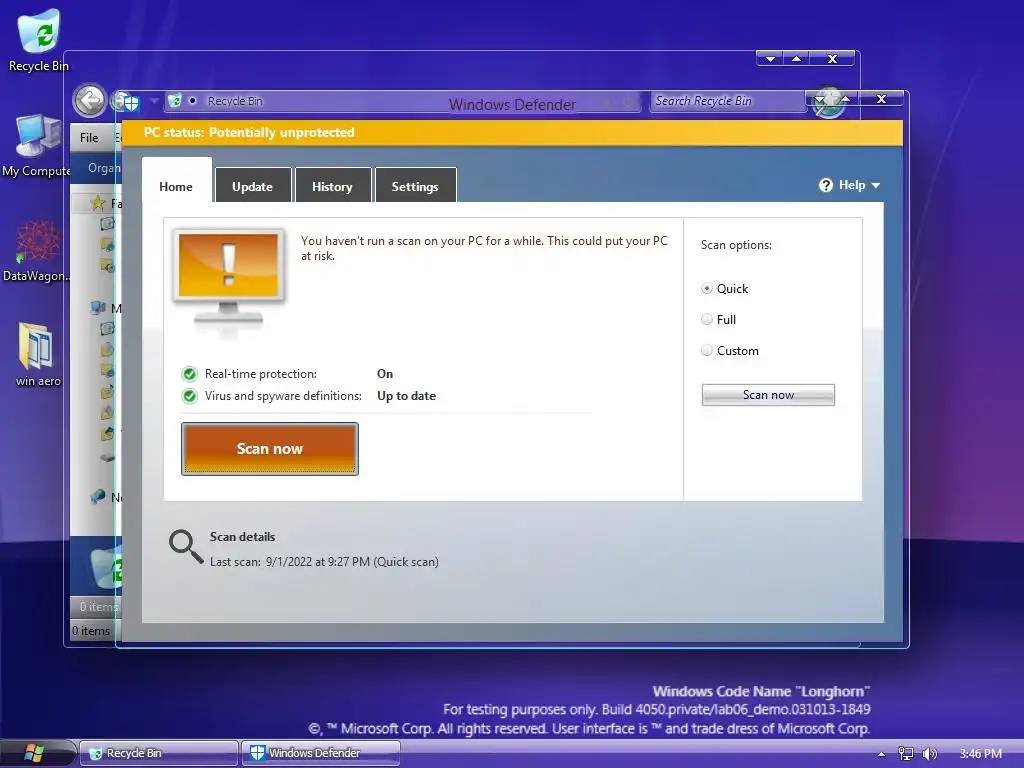Click the "Scan details" heading
Image resolution: width=1024 pixels, height=768 pixels.
[x=242, y=537]
